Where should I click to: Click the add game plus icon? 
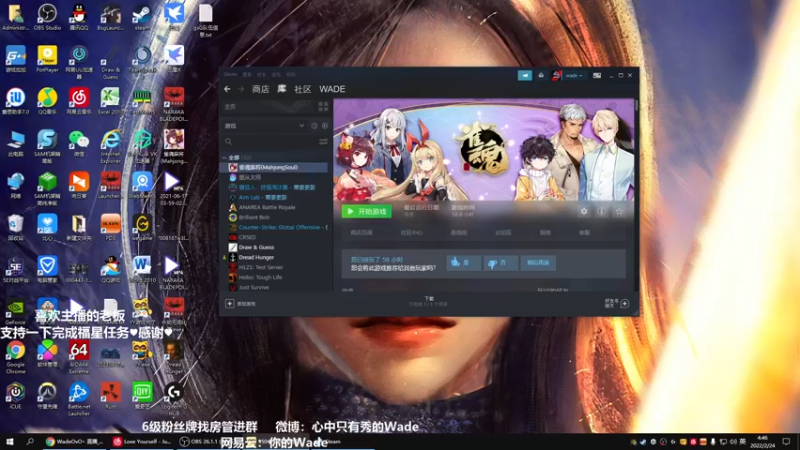pyautogui.click(x=230, y=304)
